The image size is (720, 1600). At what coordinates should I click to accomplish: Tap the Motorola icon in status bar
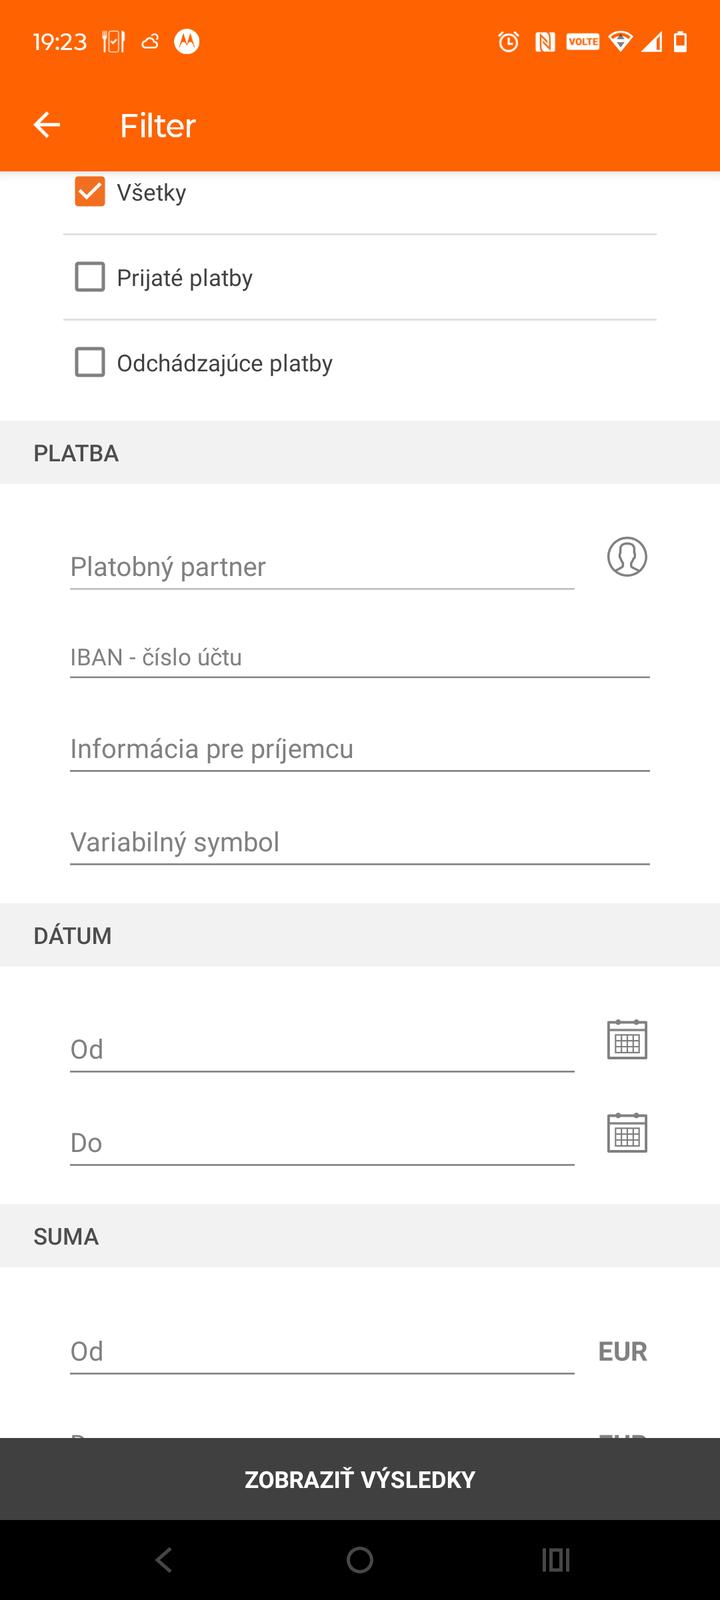[187, 42]
